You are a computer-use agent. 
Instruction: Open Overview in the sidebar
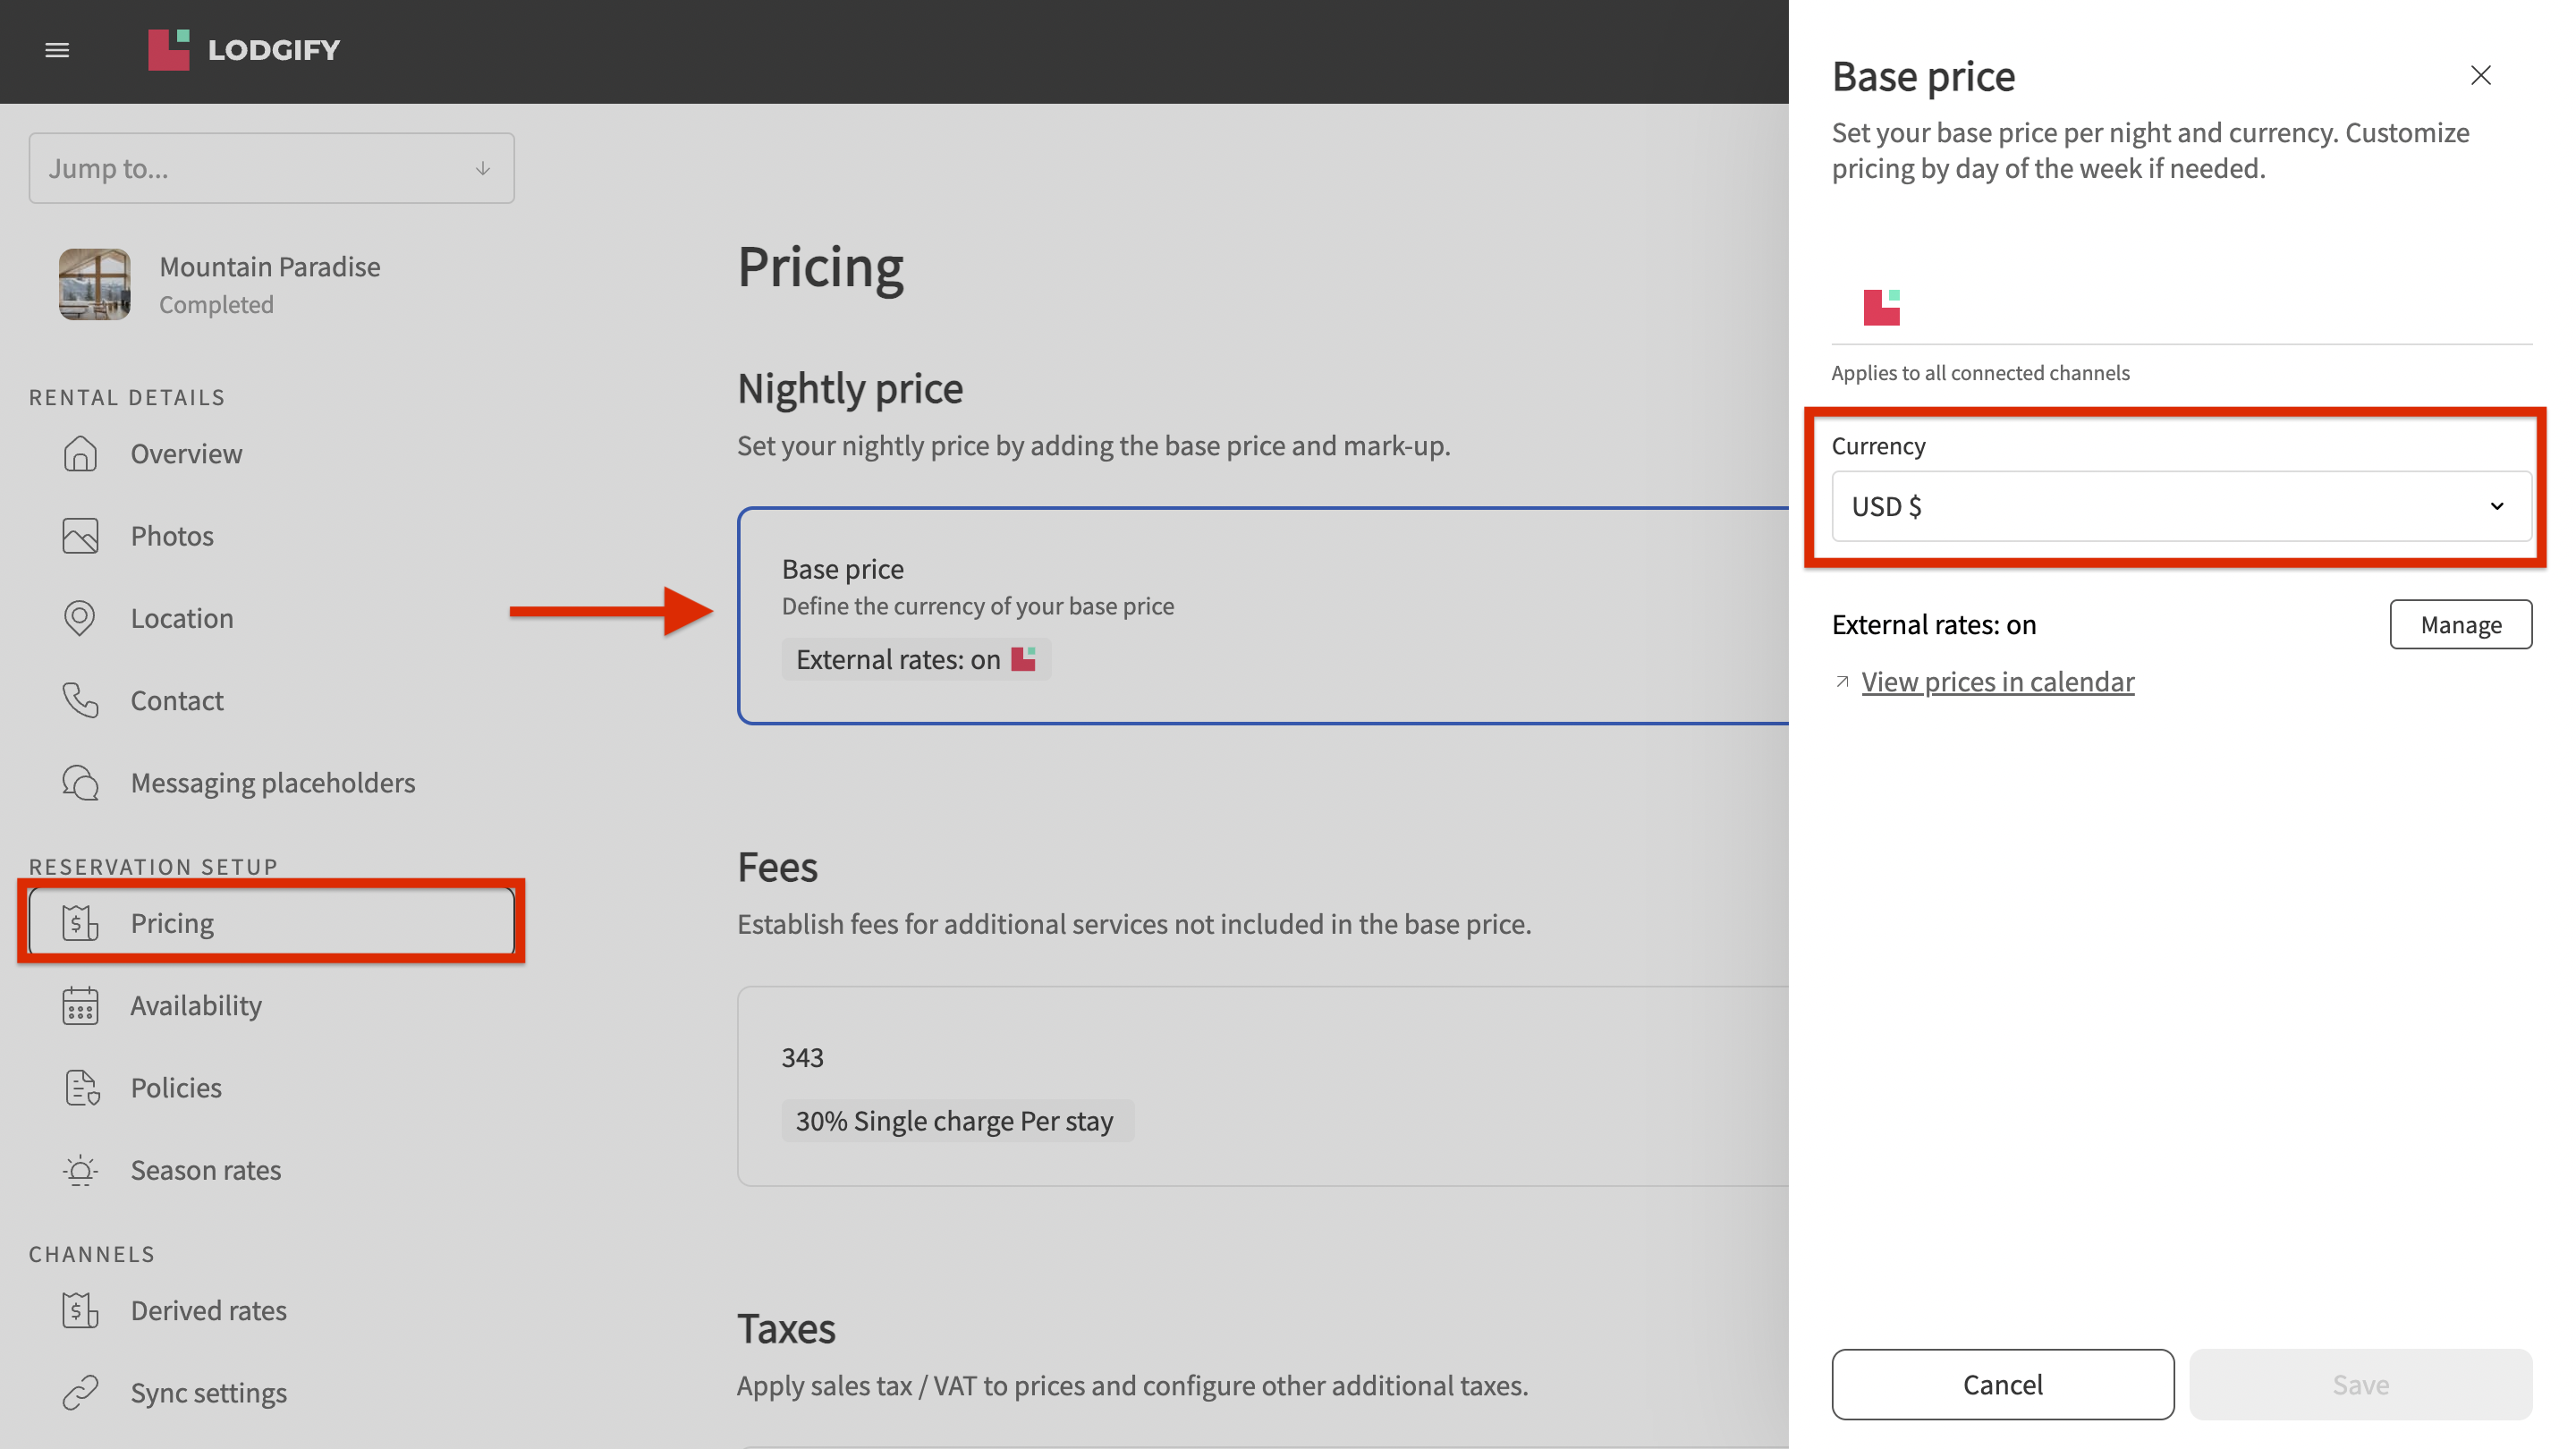click(271, 454)
